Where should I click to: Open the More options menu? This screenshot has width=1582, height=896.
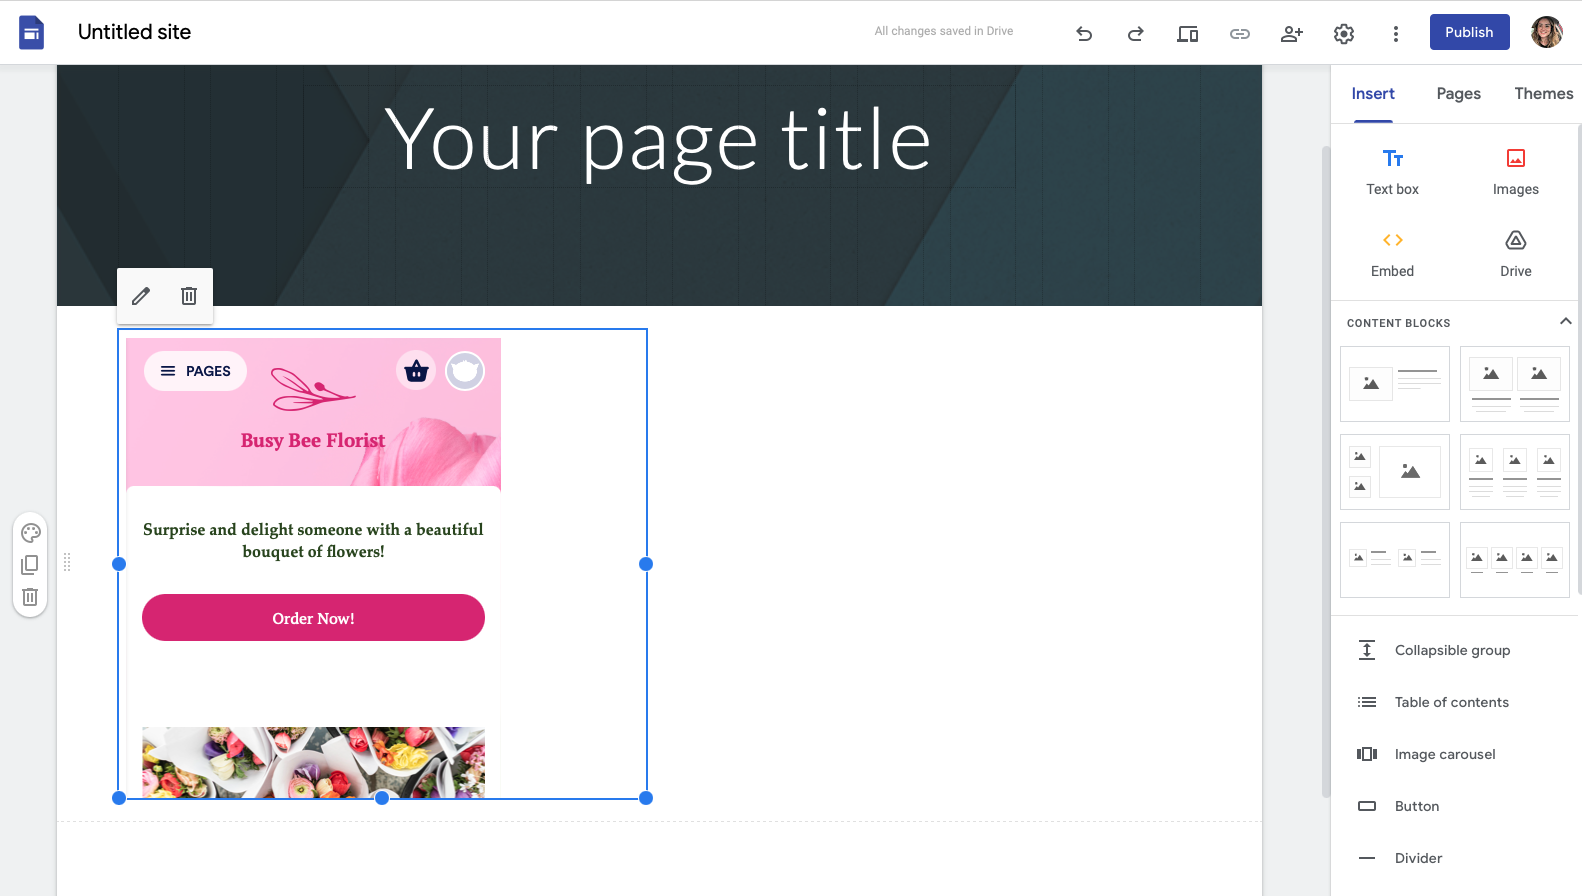tap(1396, 34)
